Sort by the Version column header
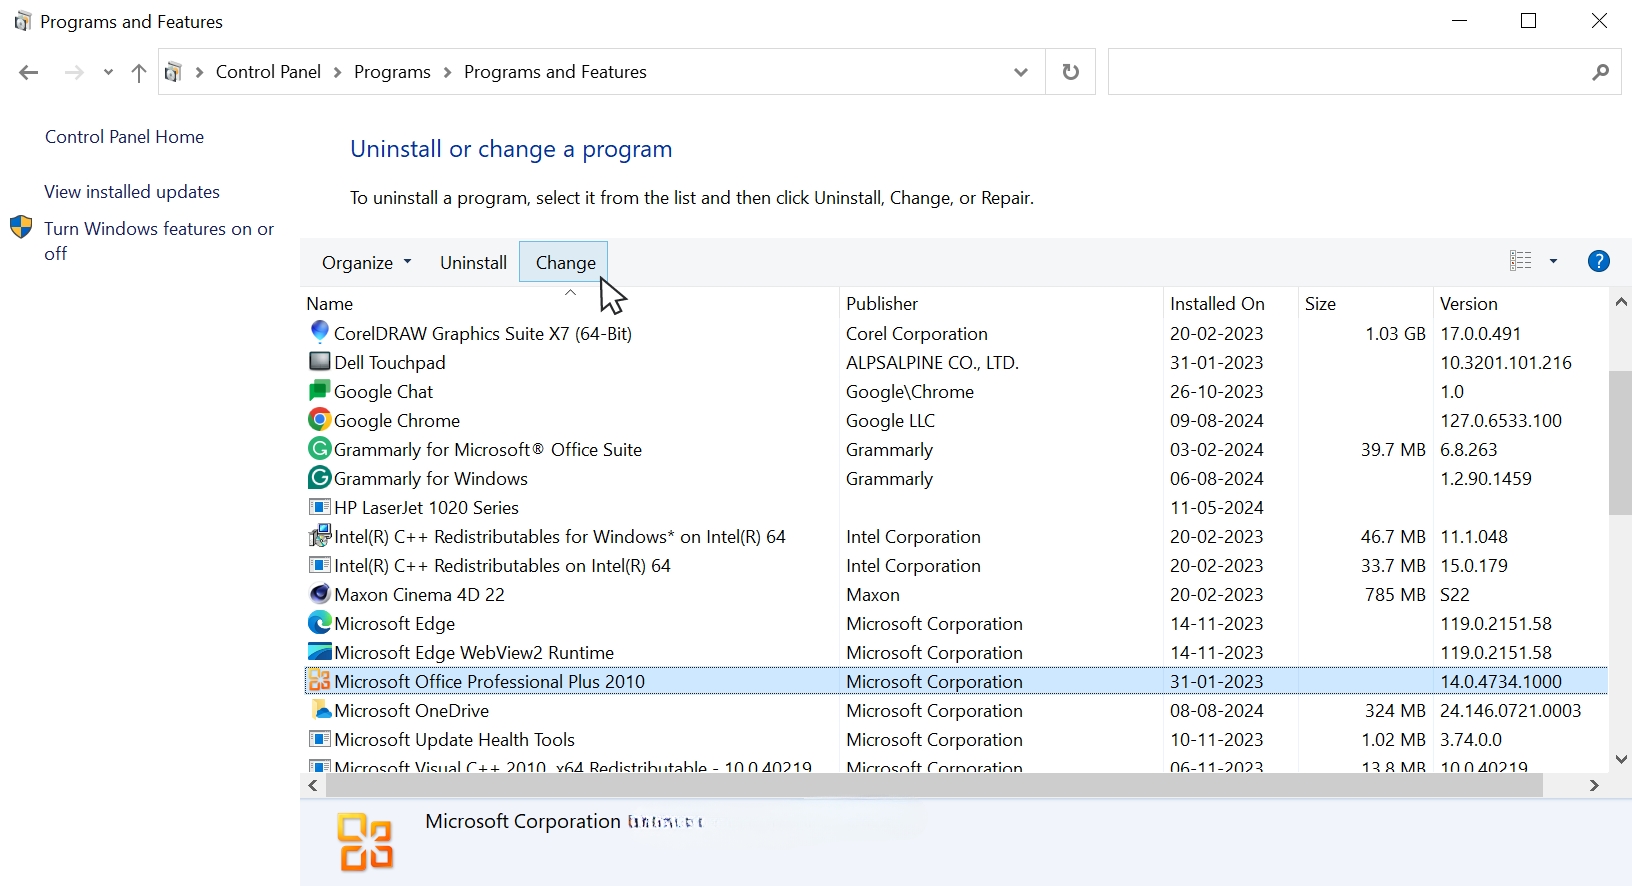1632x886 pixels. (1520, 303)
